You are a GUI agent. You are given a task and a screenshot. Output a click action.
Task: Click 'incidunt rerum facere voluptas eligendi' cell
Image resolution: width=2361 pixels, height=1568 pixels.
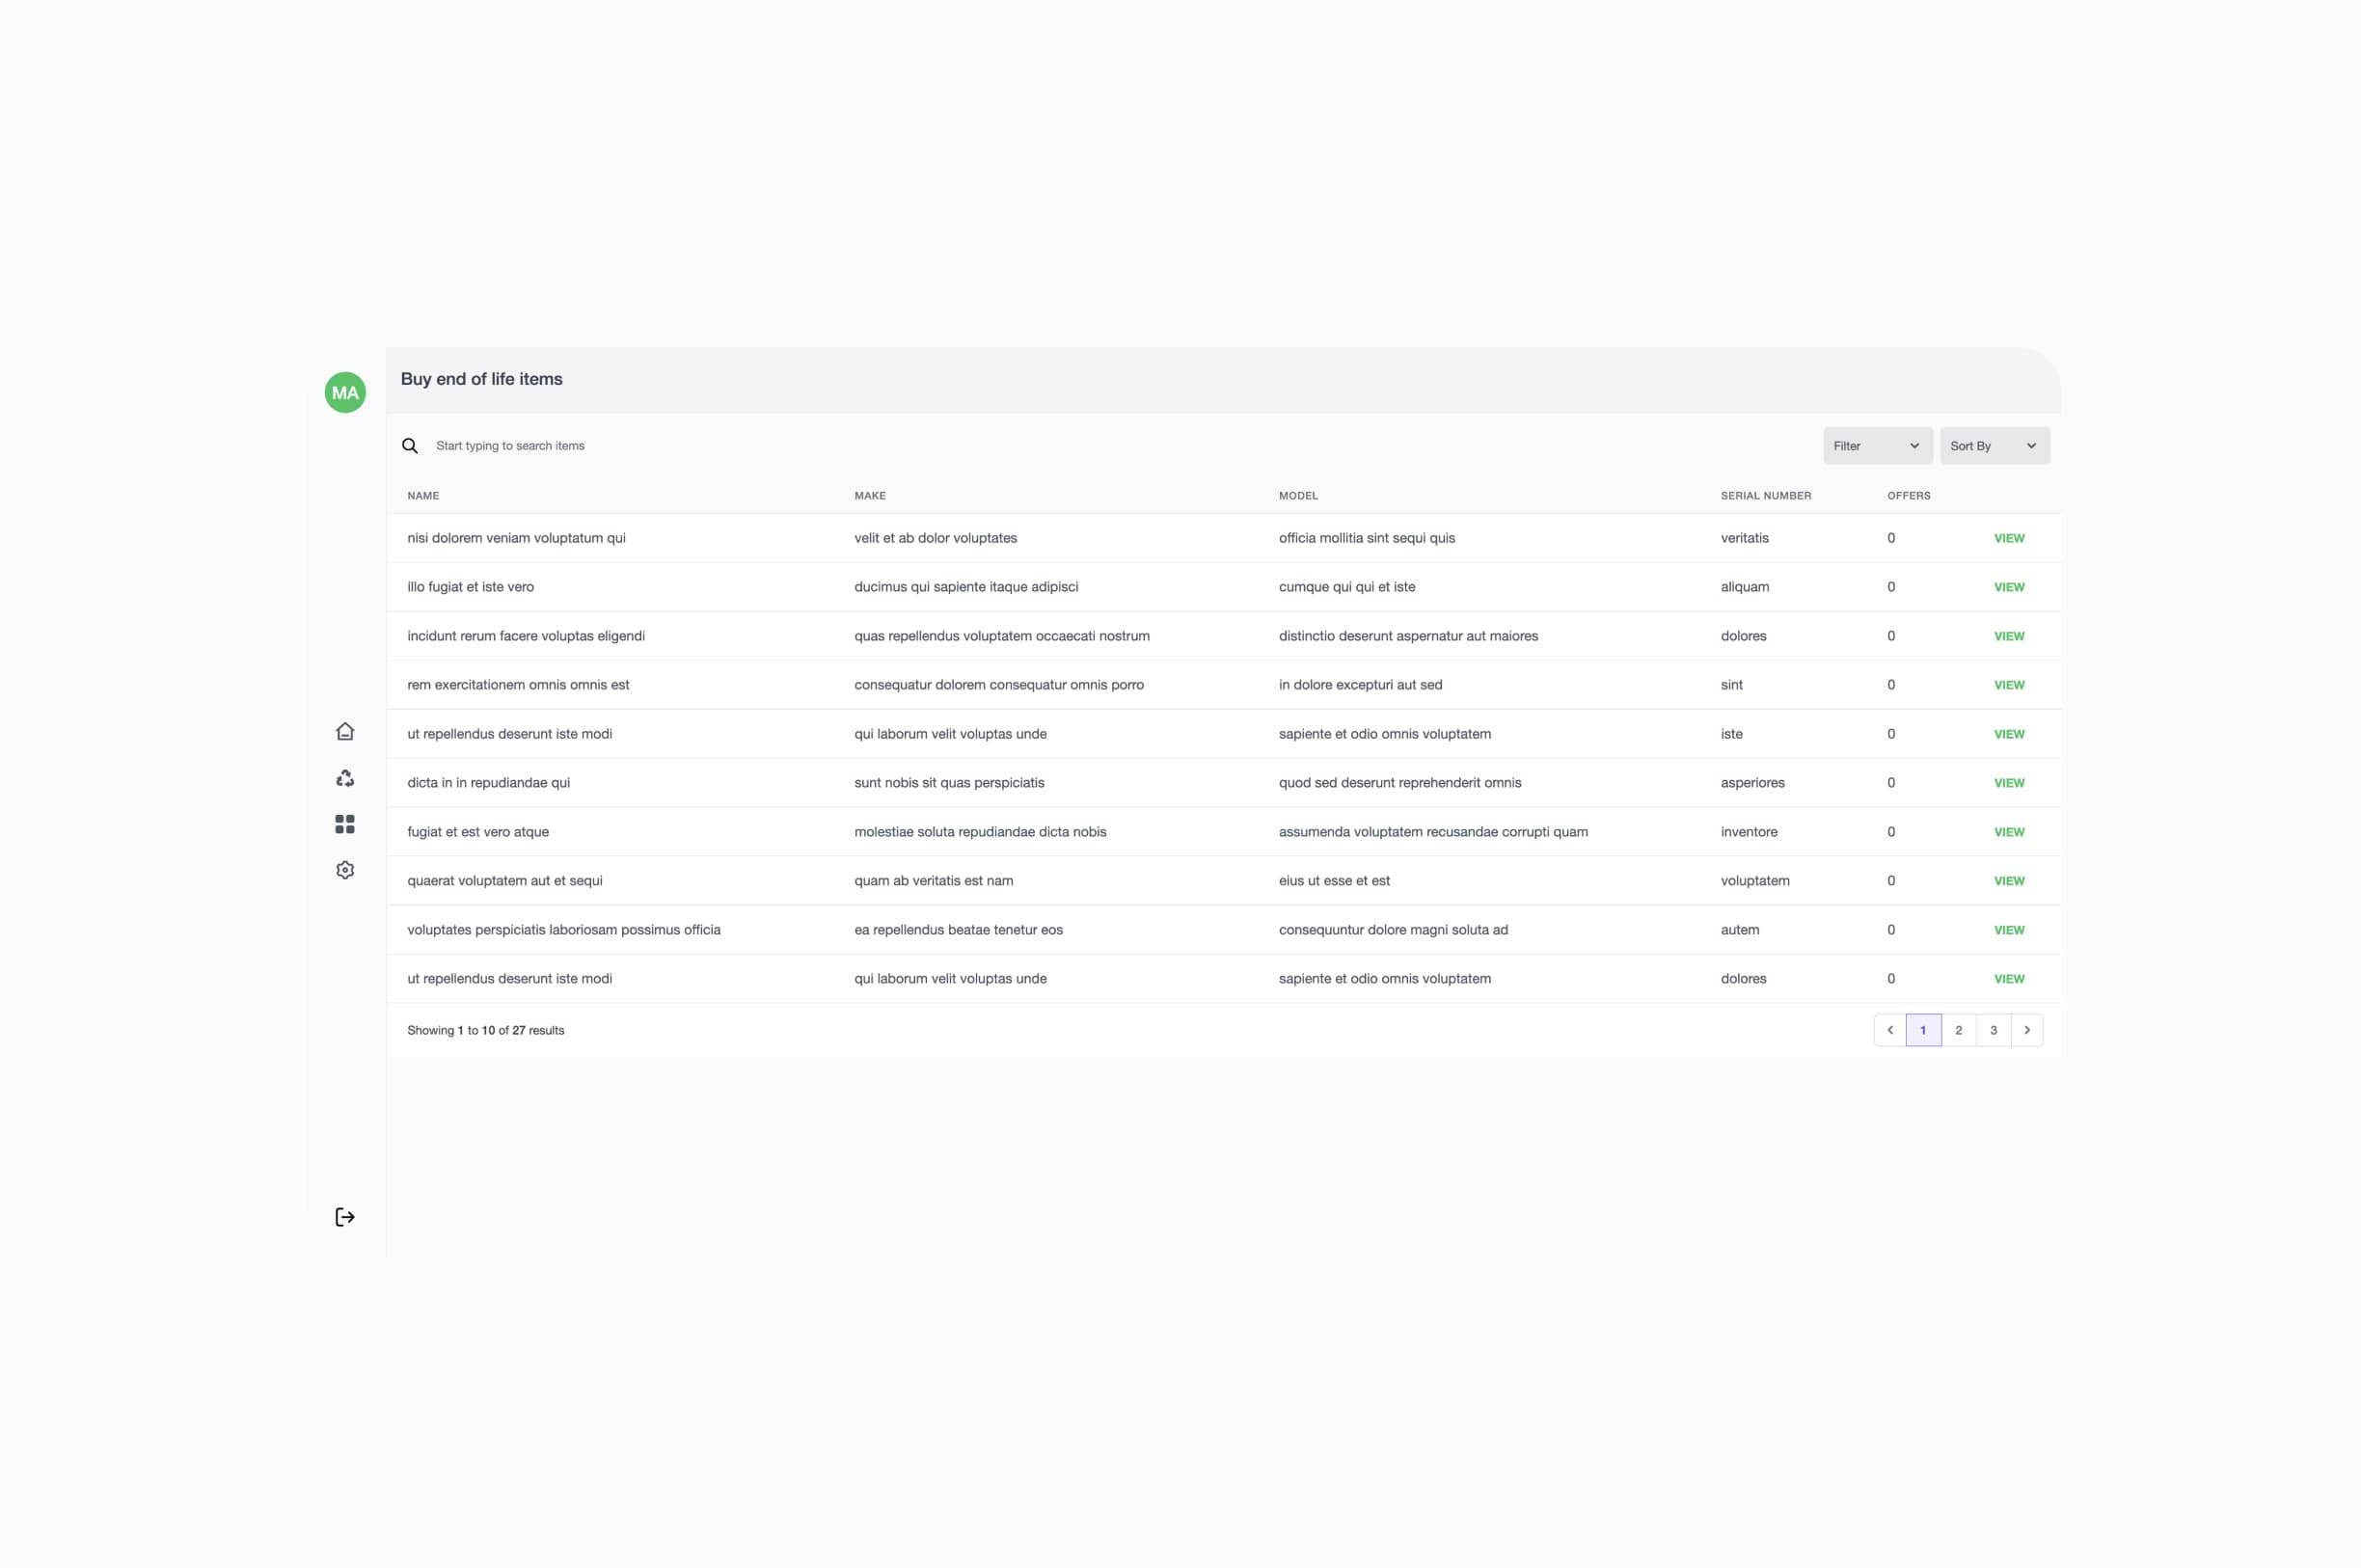tap(526, 636)
